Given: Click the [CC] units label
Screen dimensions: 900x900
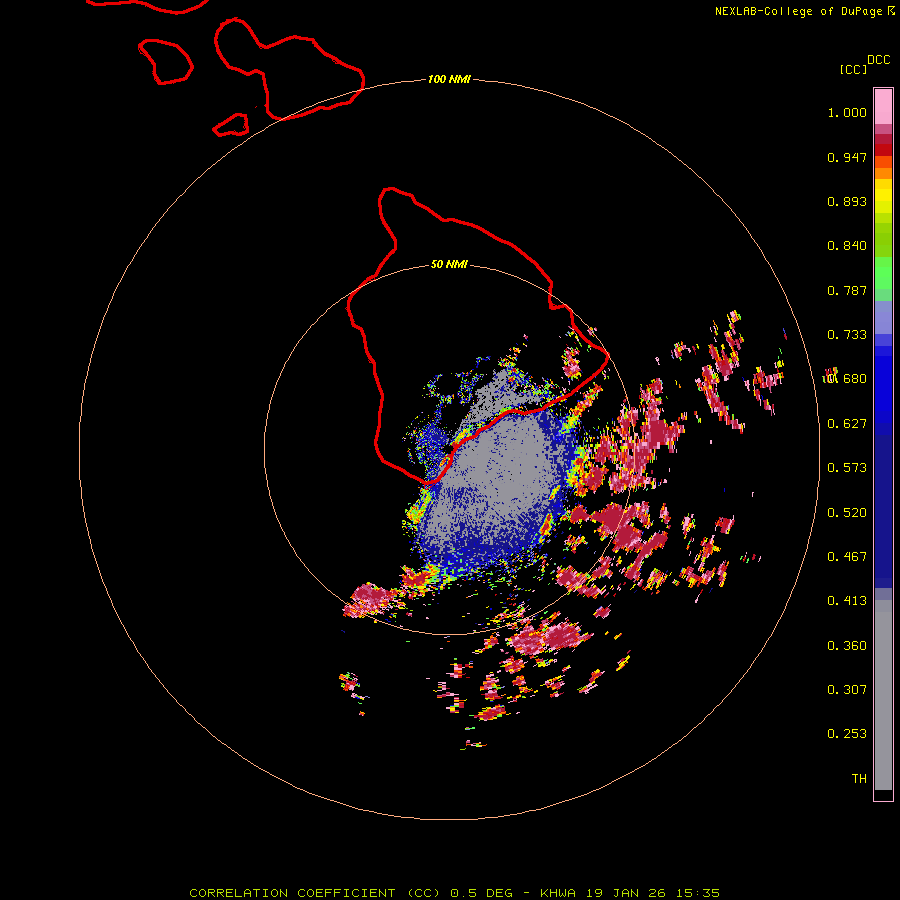Looking at the screenshot, I should coord(853,69).
